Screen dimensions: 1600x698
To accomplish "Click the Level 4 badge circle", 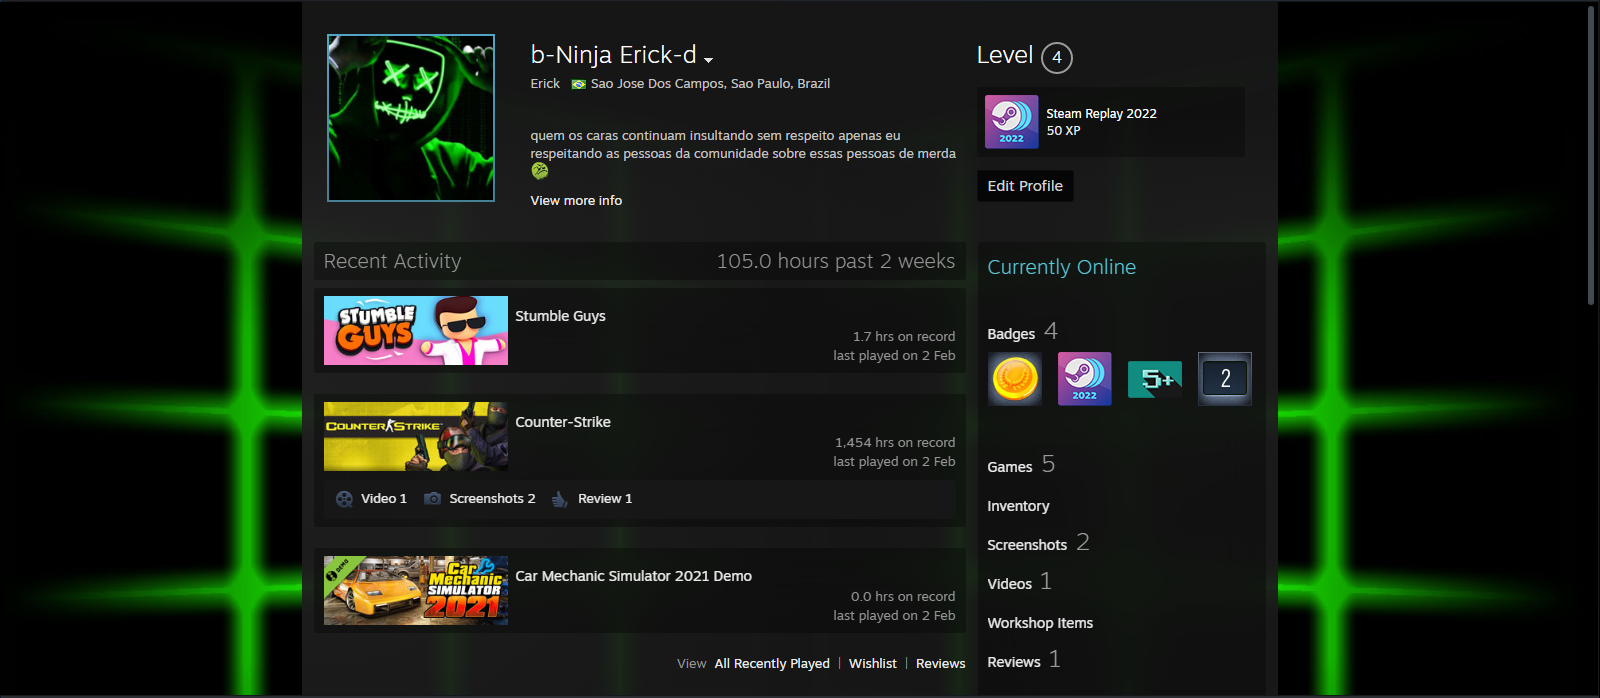I will coord(1057,58).
